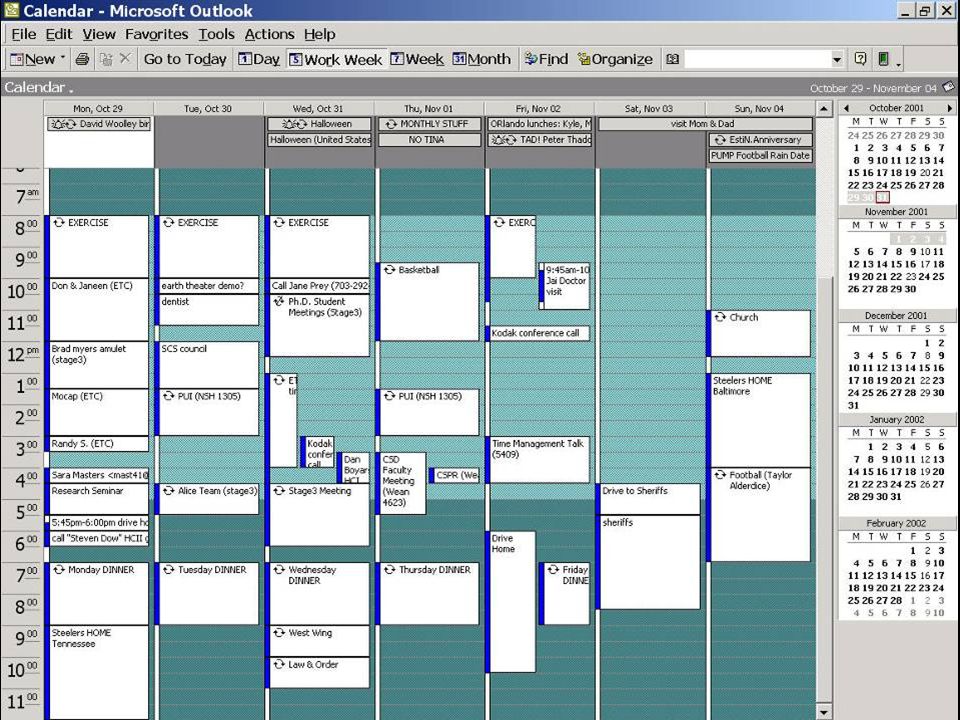Screen dimensions: 960x720
Task: Select the Mon, Oct 29 day header
Action: coord(98,108)
